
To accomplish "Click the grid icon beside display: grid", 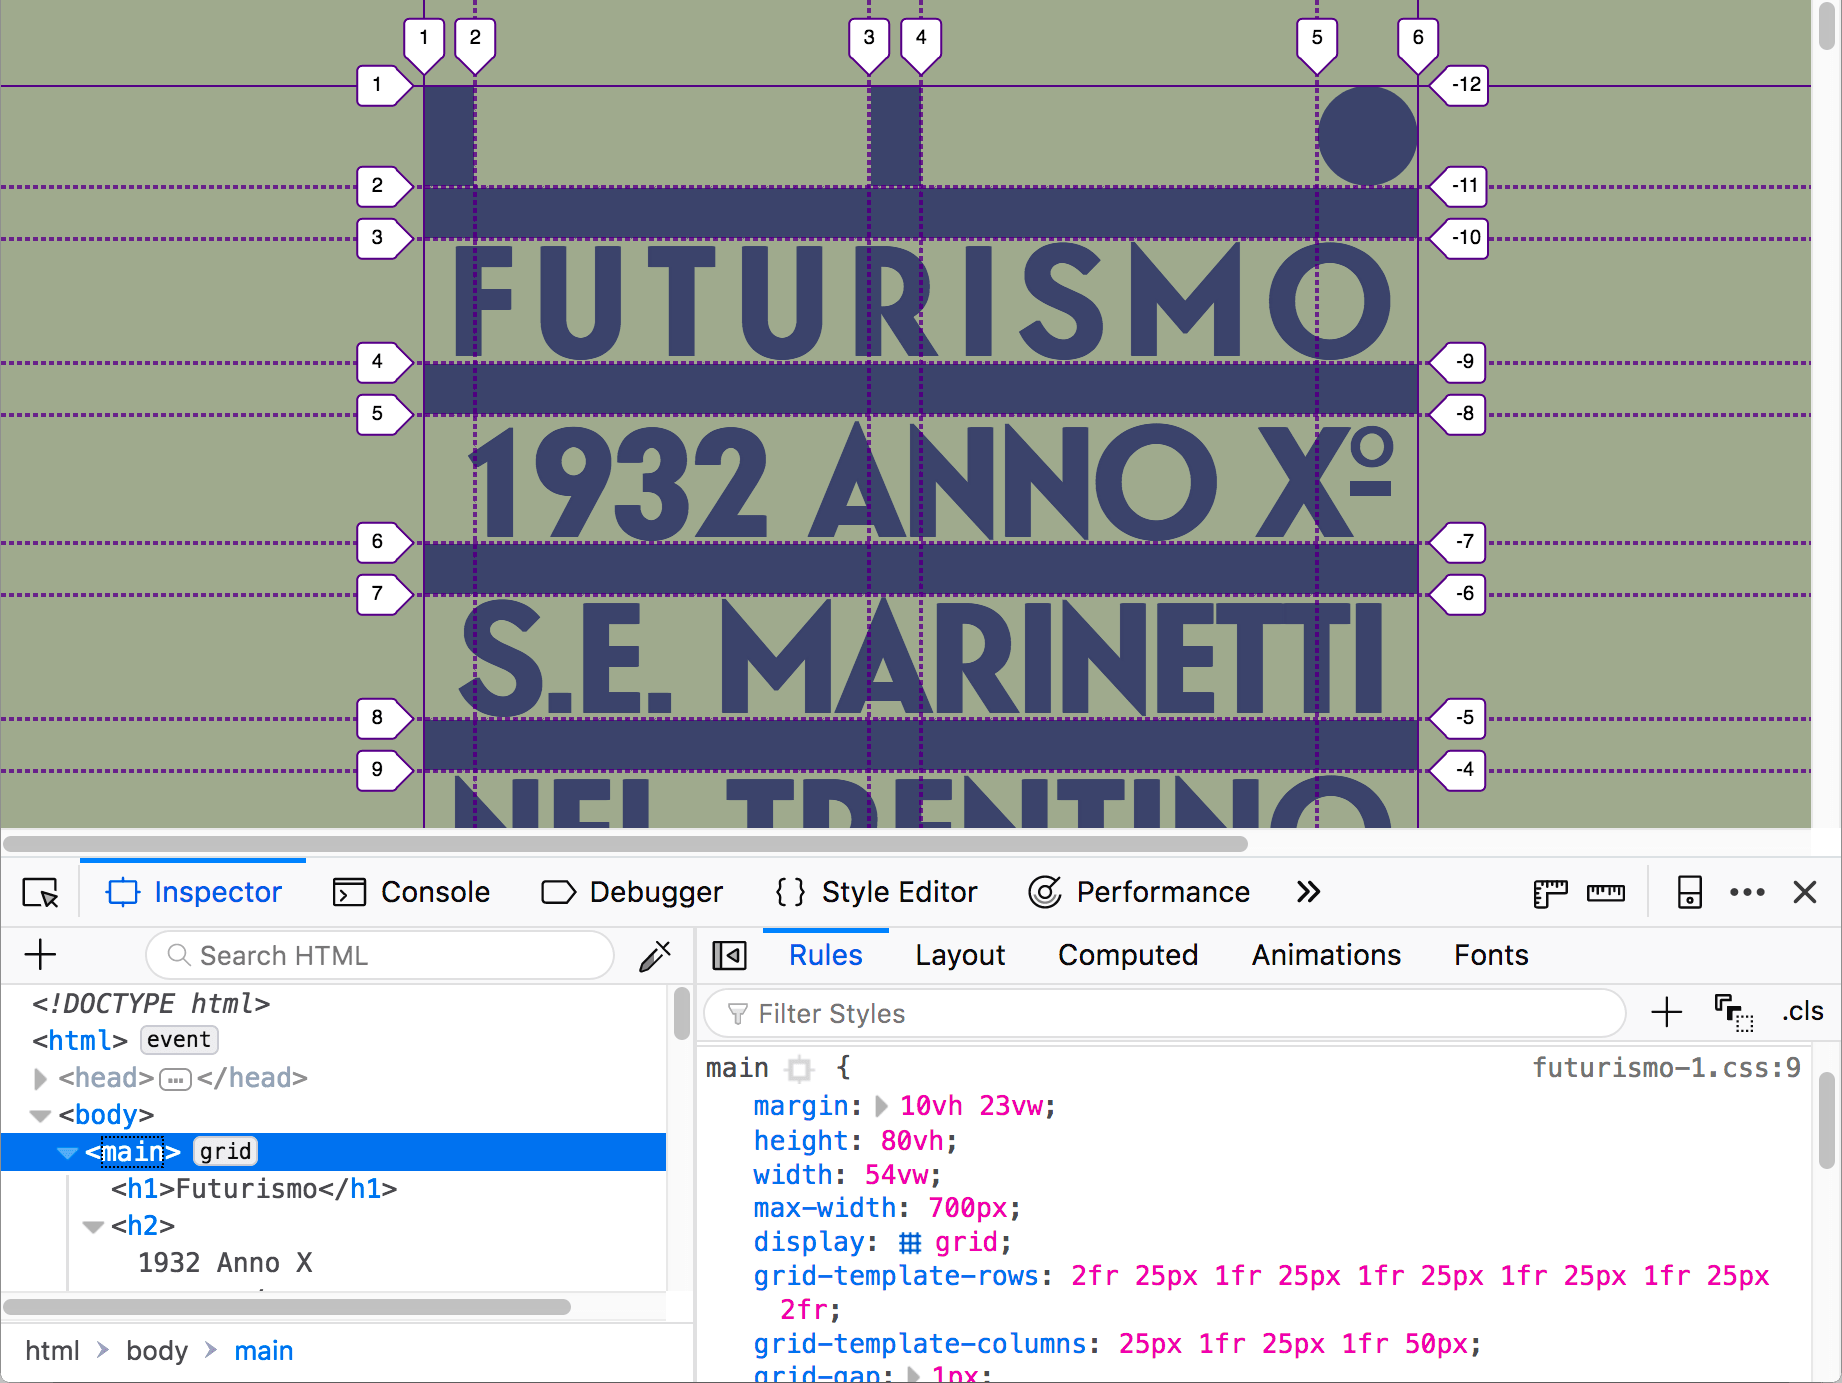I will coord(908,1242).
